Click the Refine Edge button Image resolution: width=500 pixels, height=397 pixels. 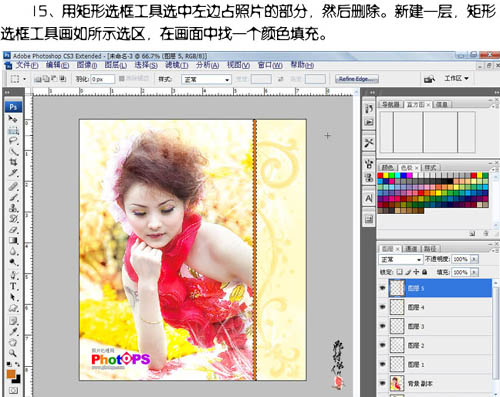(357, 79)
